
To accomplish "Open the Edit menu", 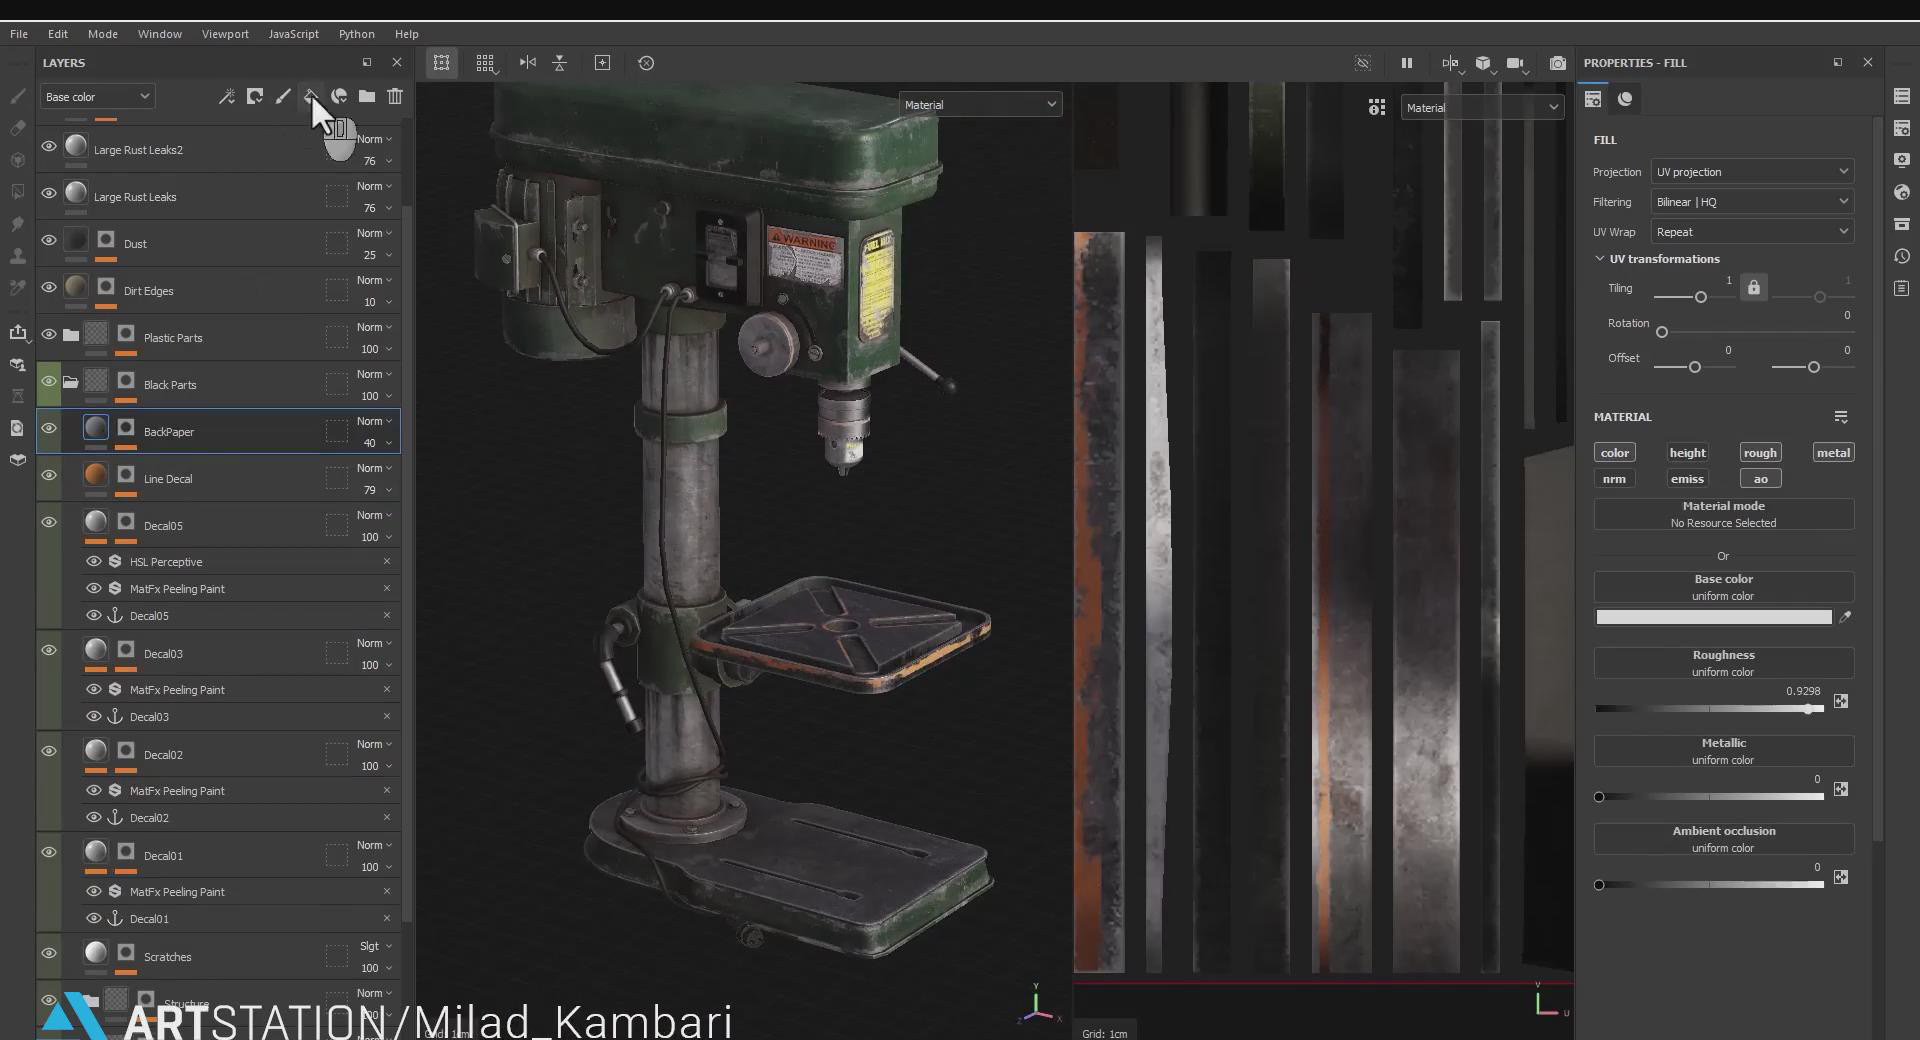I will pyautogui.click(x=58, y=33).
